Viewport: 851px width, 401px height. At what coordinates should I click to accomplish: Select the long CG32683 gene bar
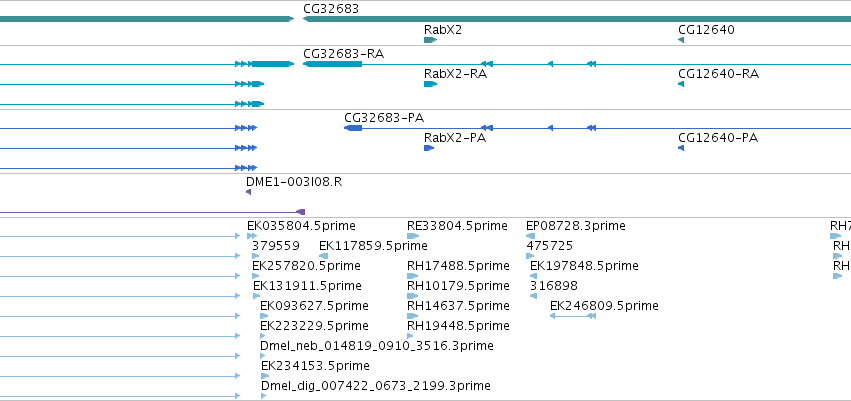[577, 19]
